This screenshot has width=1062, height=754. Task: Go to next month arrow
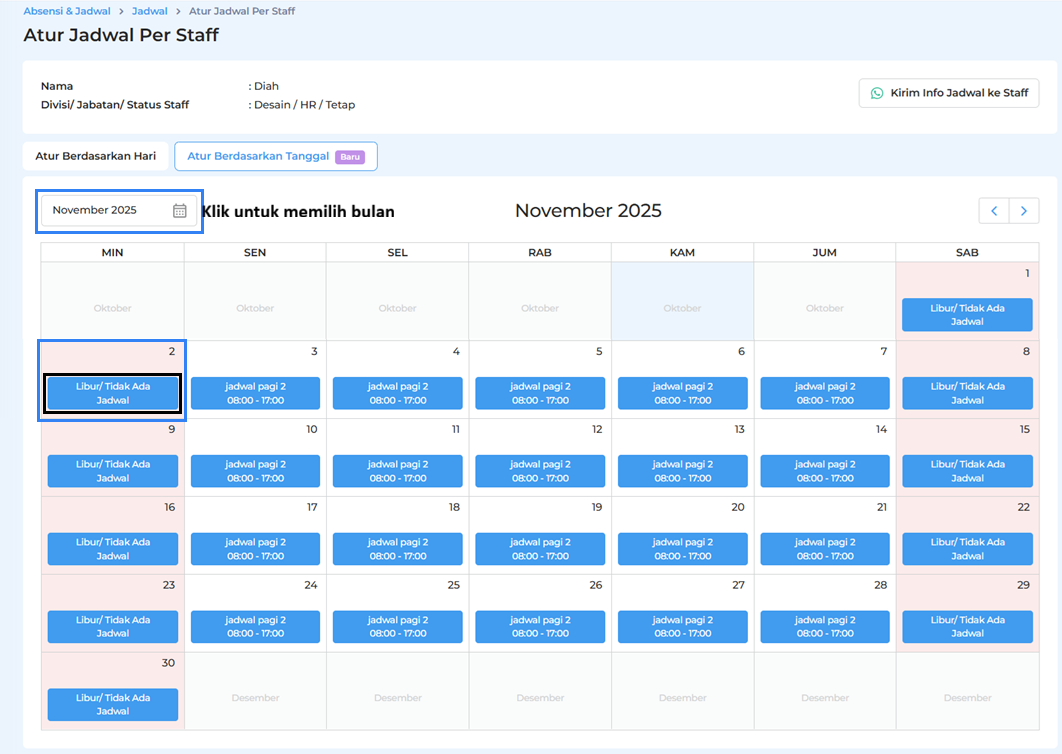(1024, 211)
